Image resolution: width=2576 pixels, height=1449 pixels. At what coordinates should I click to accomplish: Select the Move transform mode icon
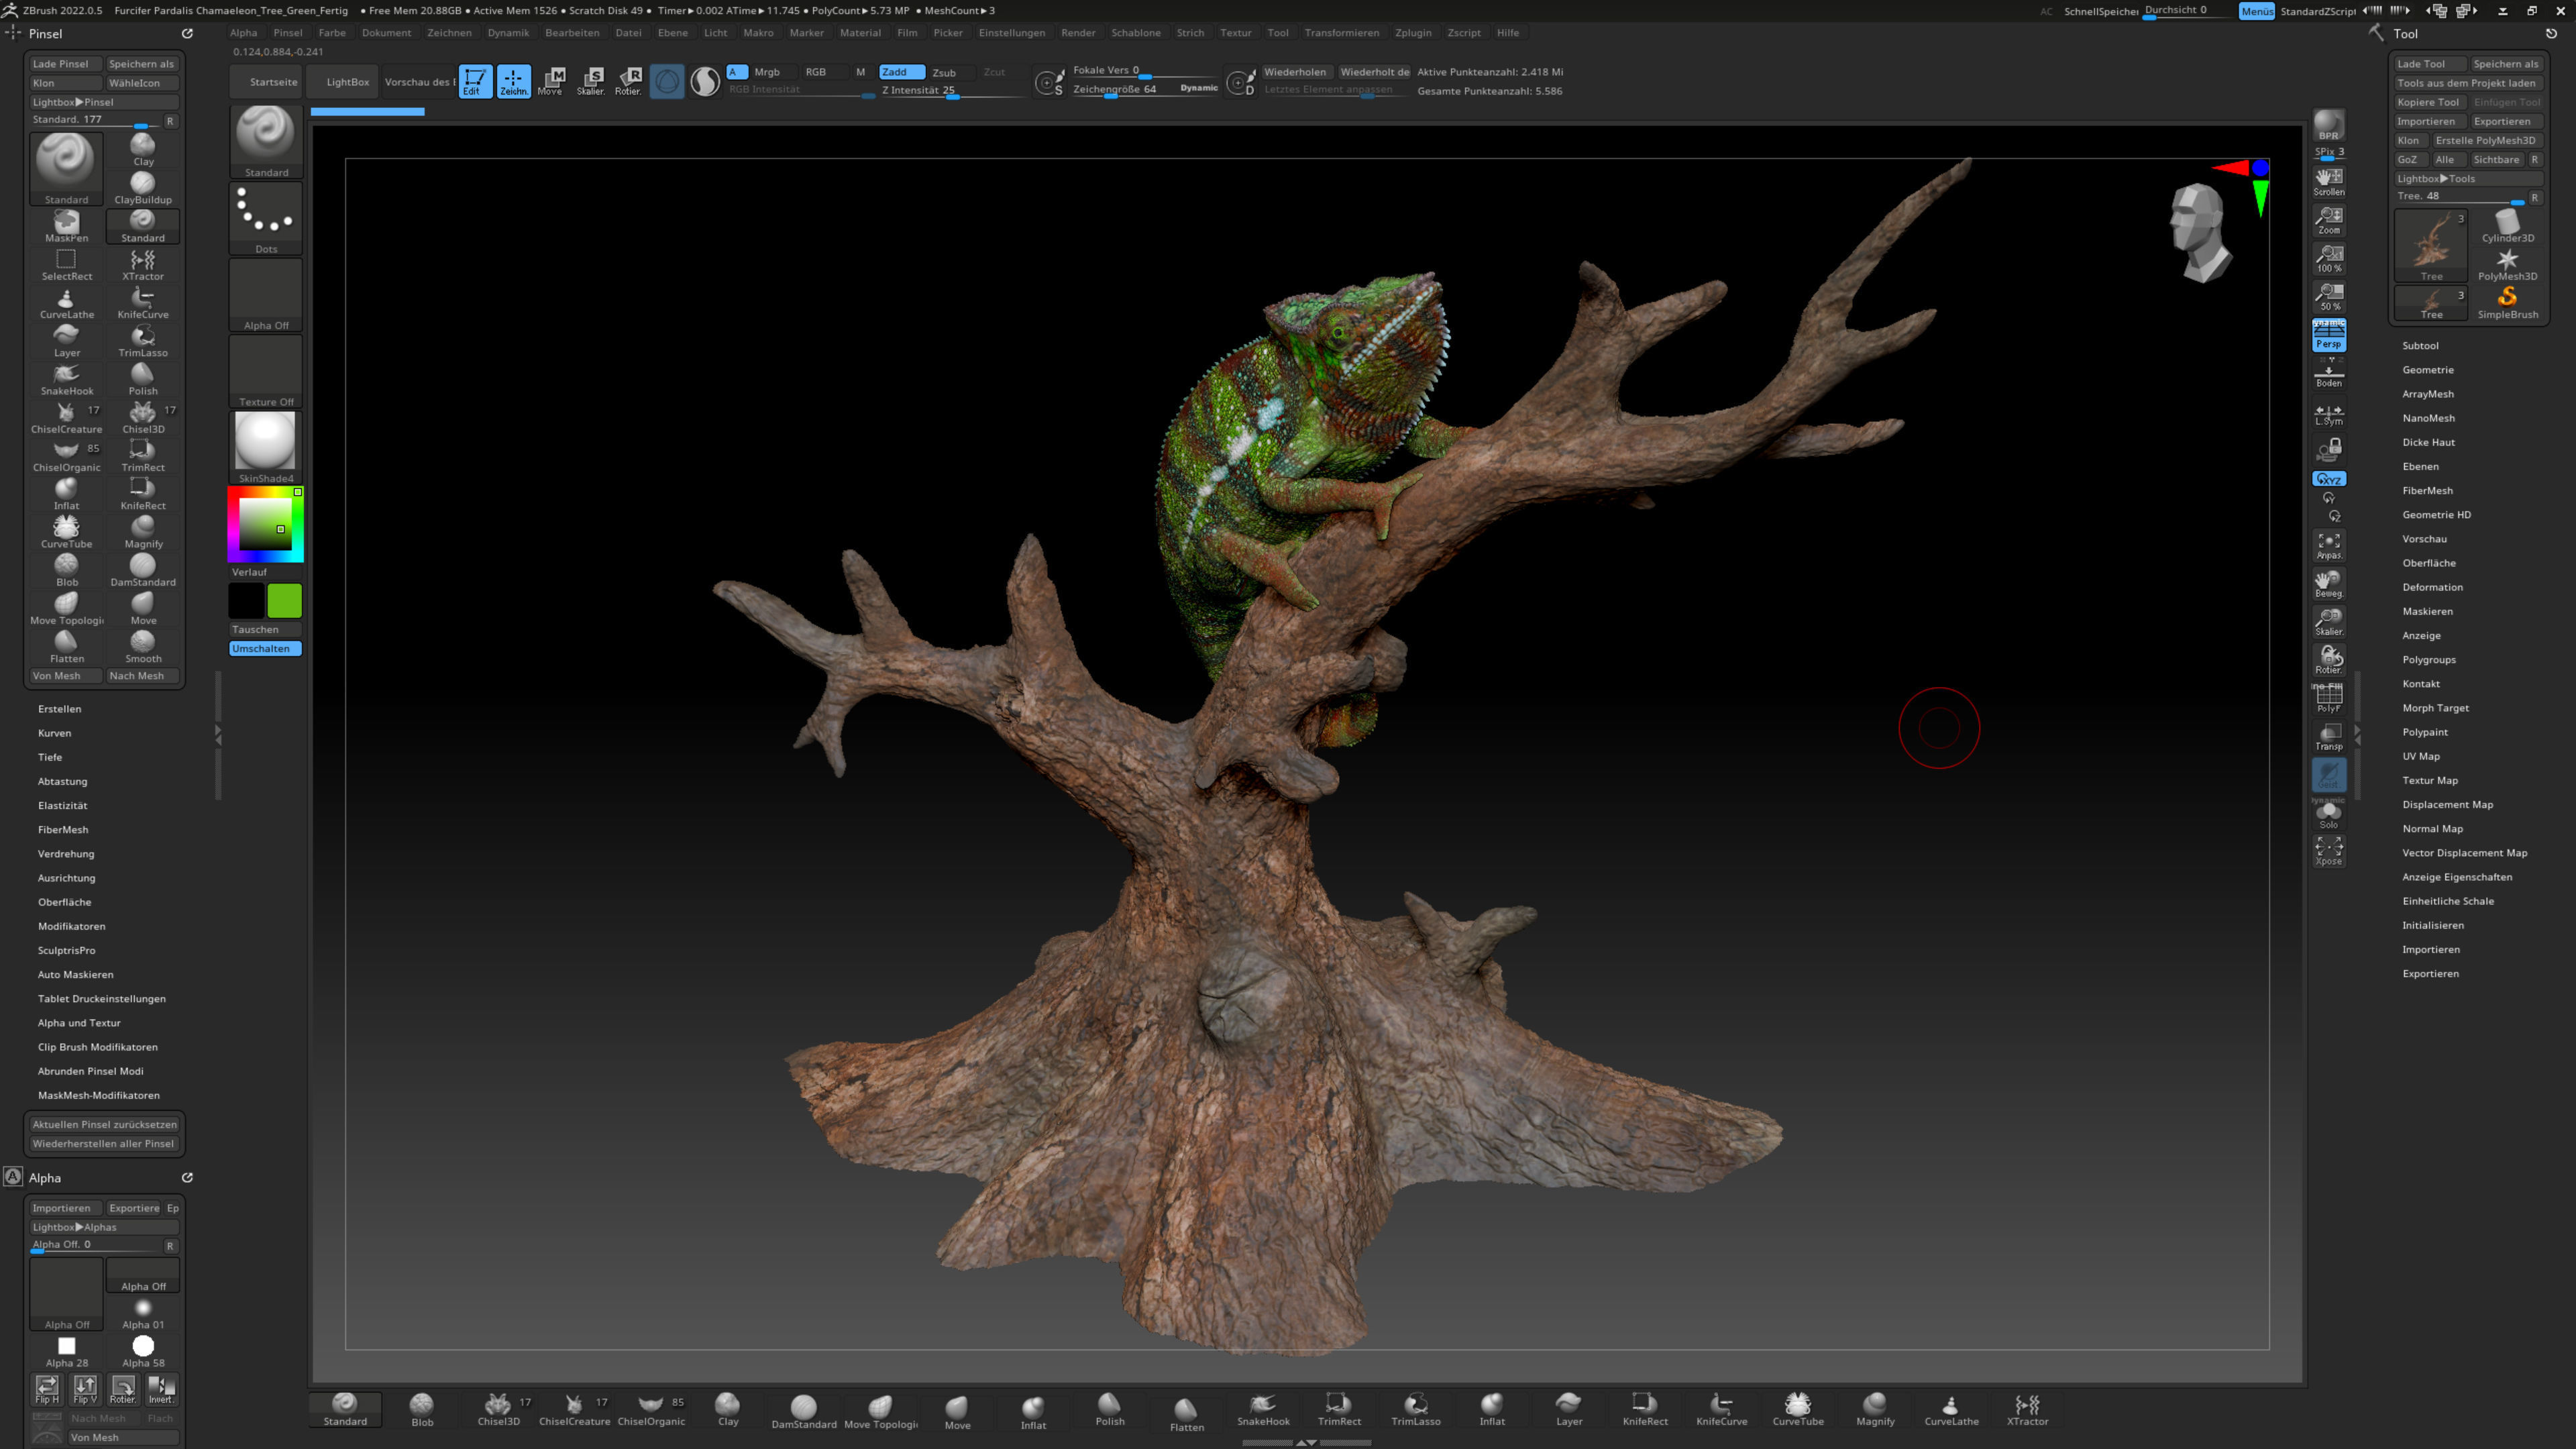pyautogui.click(x=551, y=81)
